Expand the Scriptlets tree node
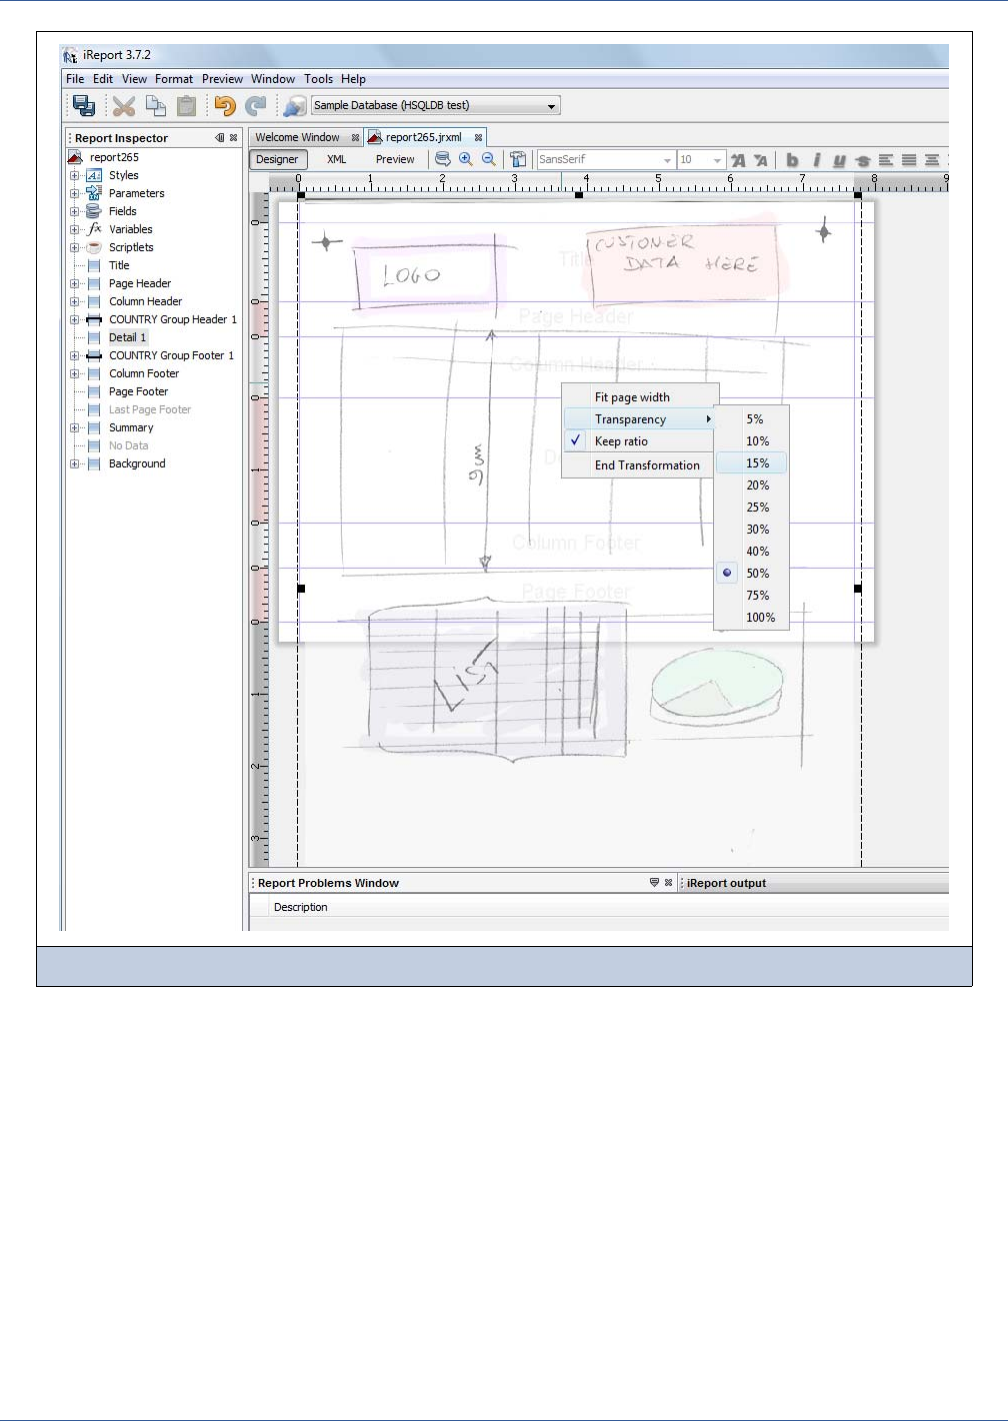Screen dimensions: 1008x1422 click(75, 248)
